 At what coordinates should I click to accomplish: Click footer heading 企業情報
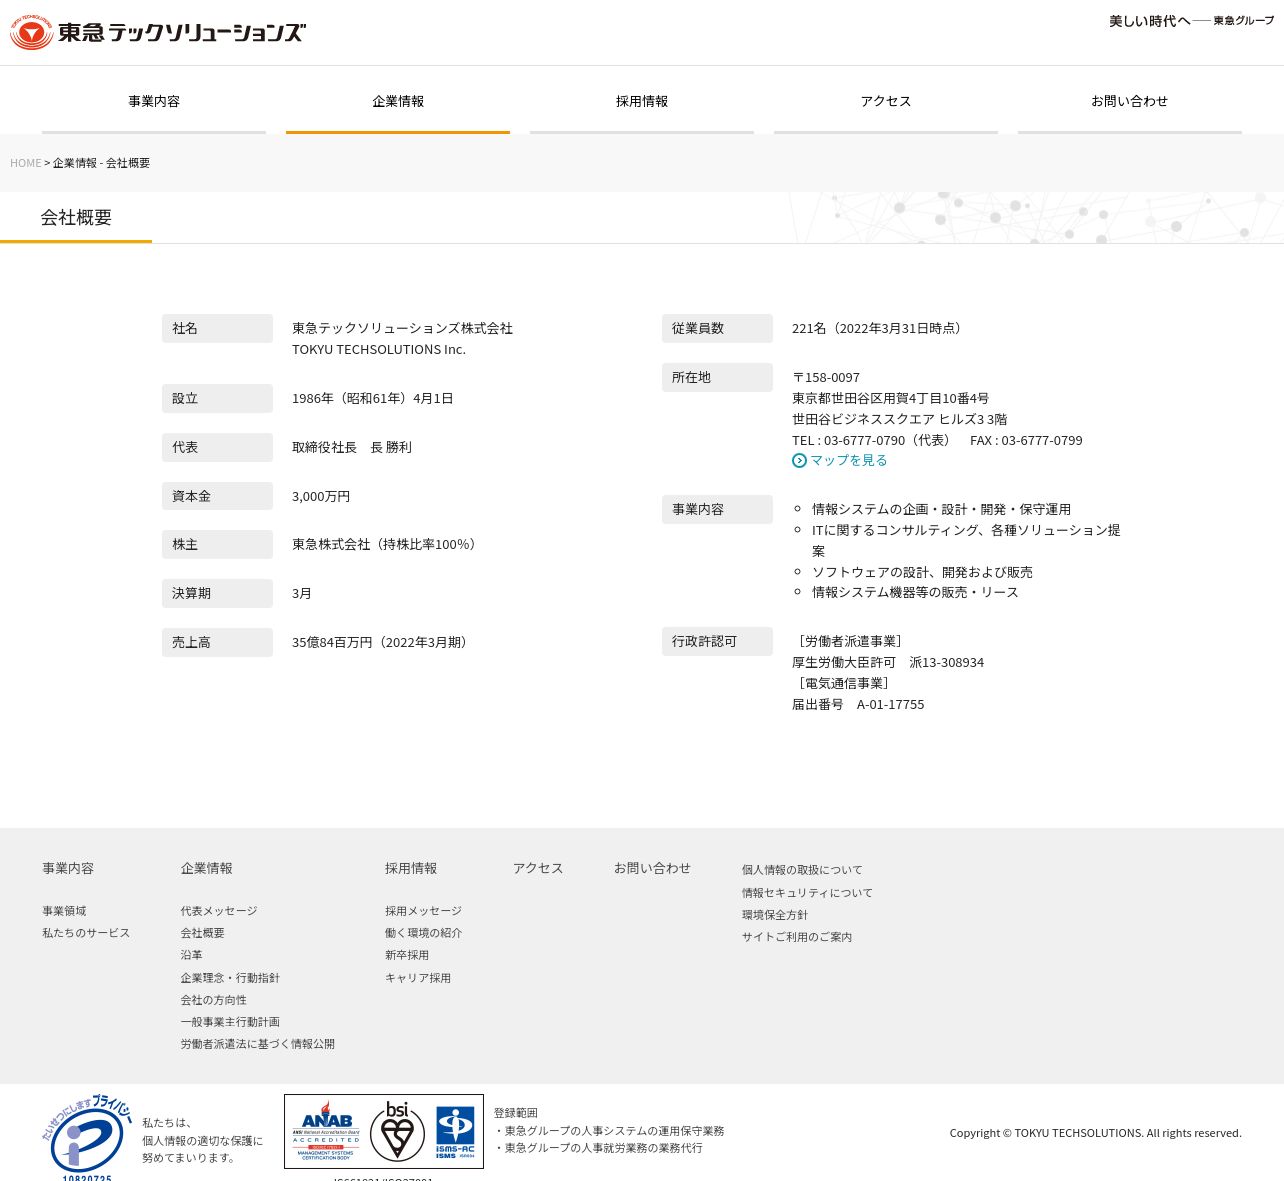pos(206,869)
